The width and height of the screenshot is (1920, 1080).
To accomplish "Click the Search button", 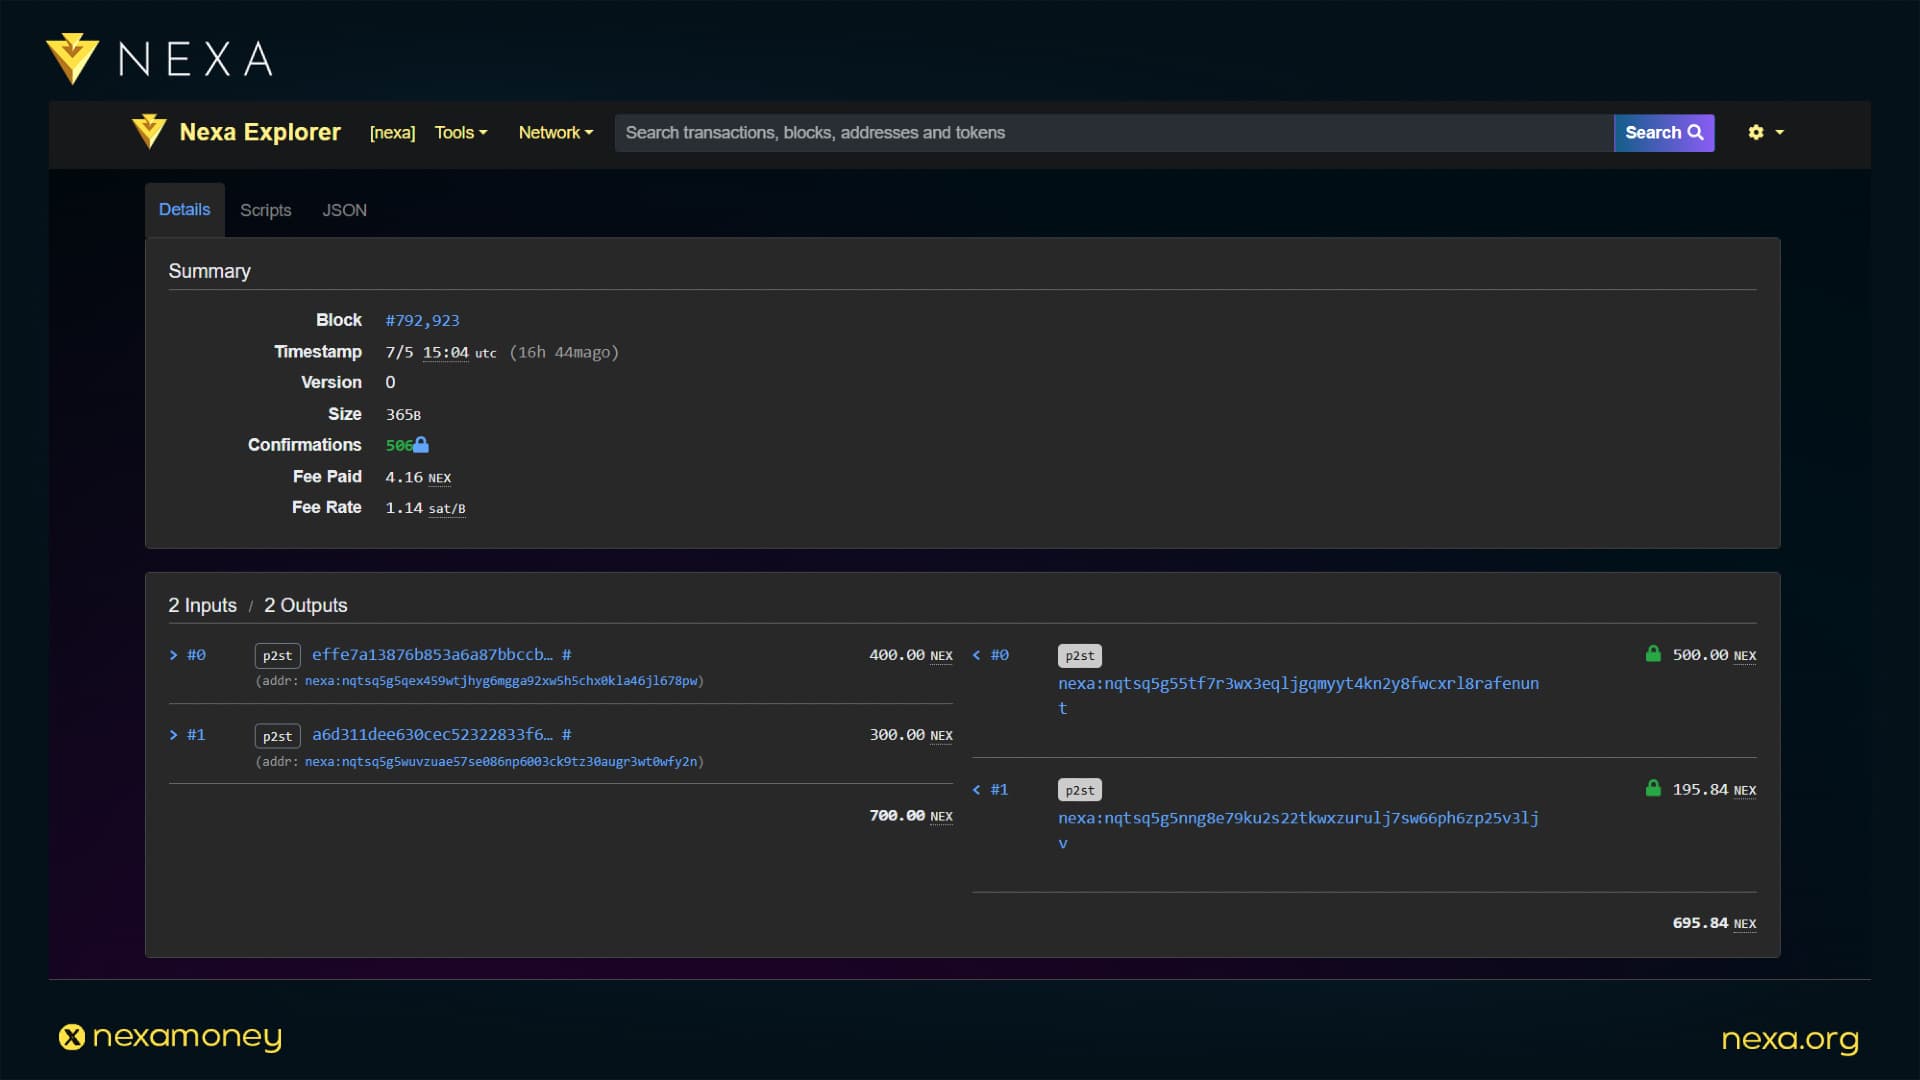I will (x=1664, y=132).
